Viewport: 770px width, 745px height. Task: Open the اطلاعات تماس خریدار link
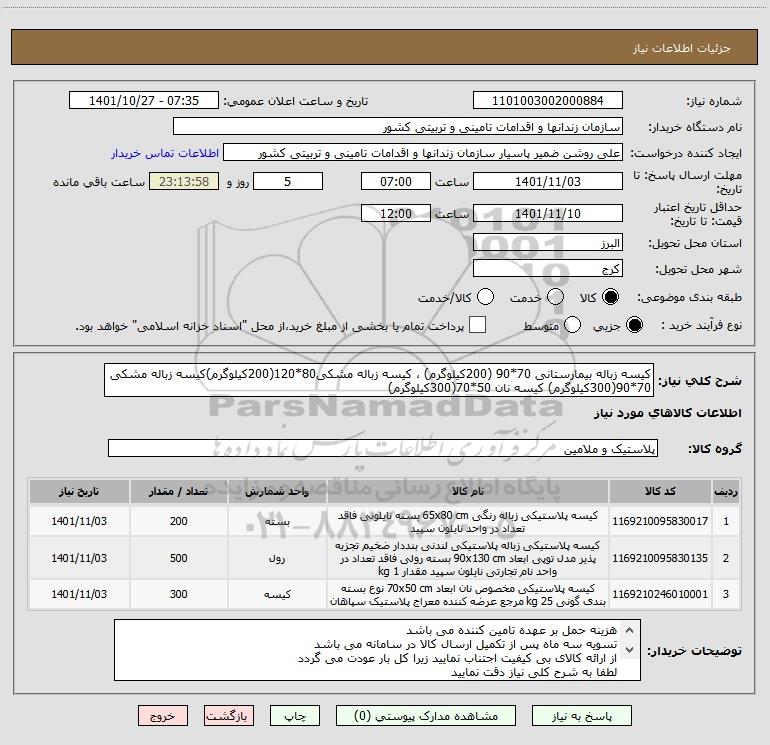click(165, 153)
